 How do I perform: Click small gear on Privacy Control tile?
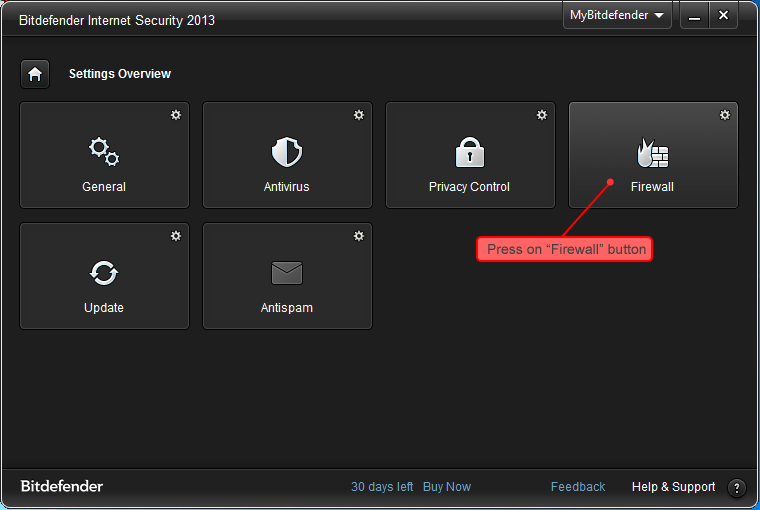pyautogui.click(x=542, y=115)
